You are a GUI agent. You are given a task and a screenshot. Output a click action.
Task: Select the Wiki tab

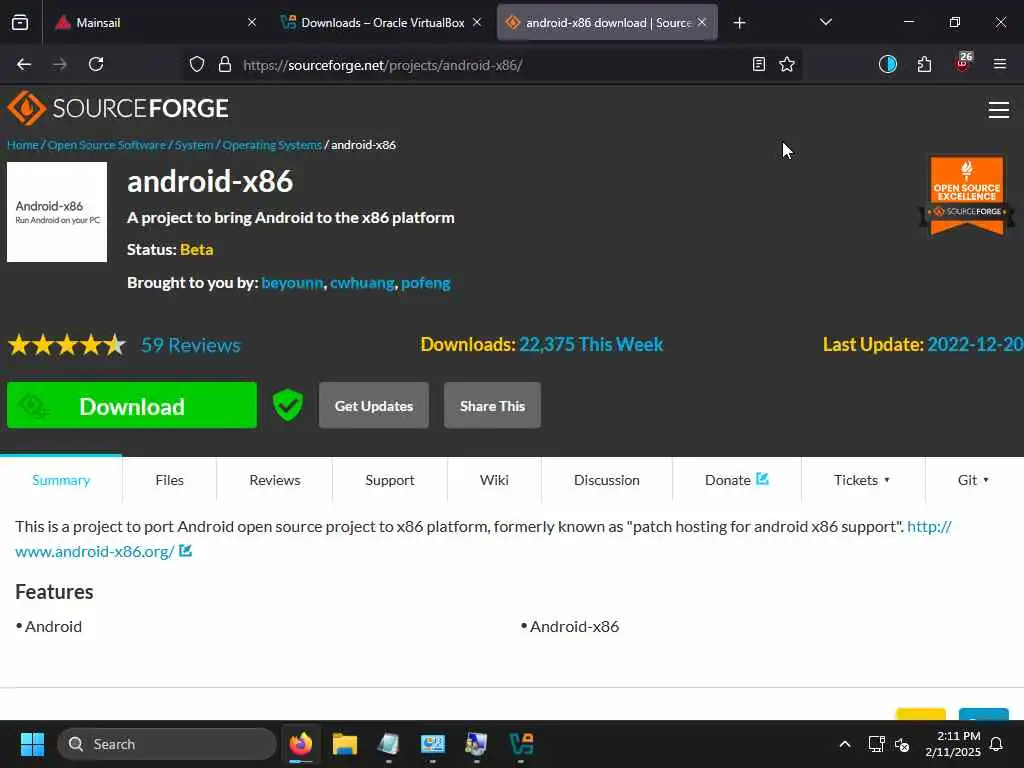pyautogui.click(x=494, y=480)
